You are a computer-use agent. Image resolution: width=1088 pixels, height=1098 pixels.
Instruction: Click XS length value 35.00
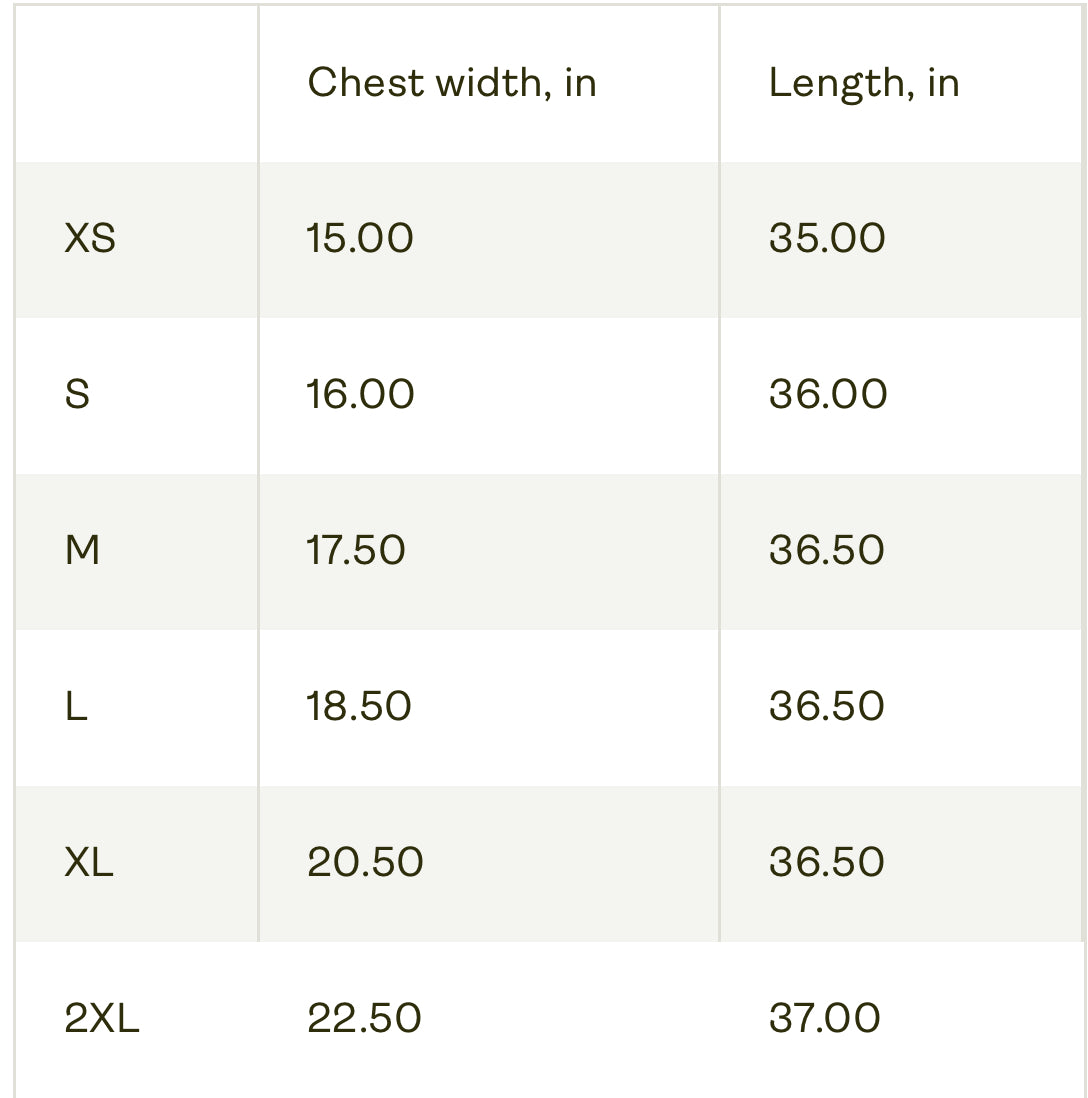827,239
